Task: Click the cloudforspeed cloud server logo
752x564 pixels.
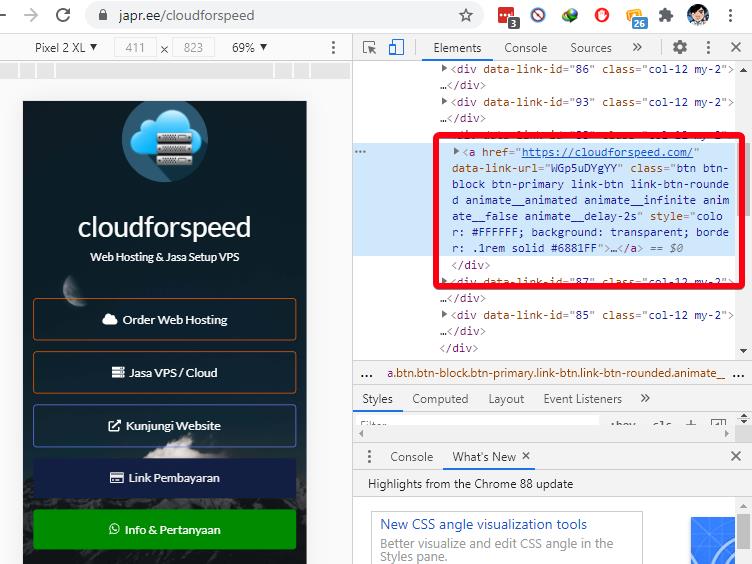Action: coord(164,141)
